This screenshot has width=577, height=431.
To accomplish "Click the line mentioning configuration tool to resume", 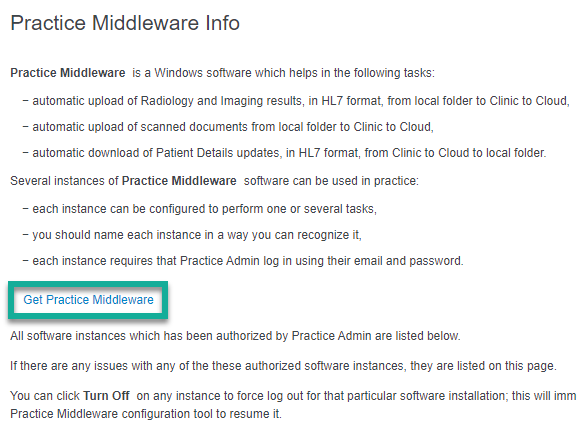I will (x=146, y=414).
